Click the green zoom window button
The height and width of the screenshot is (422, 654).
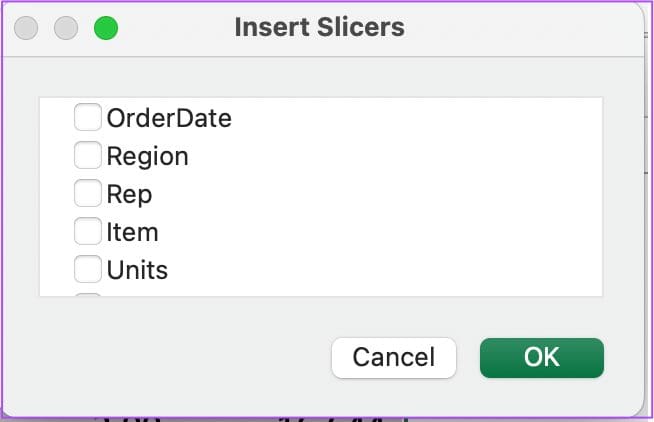click(106, 28)
